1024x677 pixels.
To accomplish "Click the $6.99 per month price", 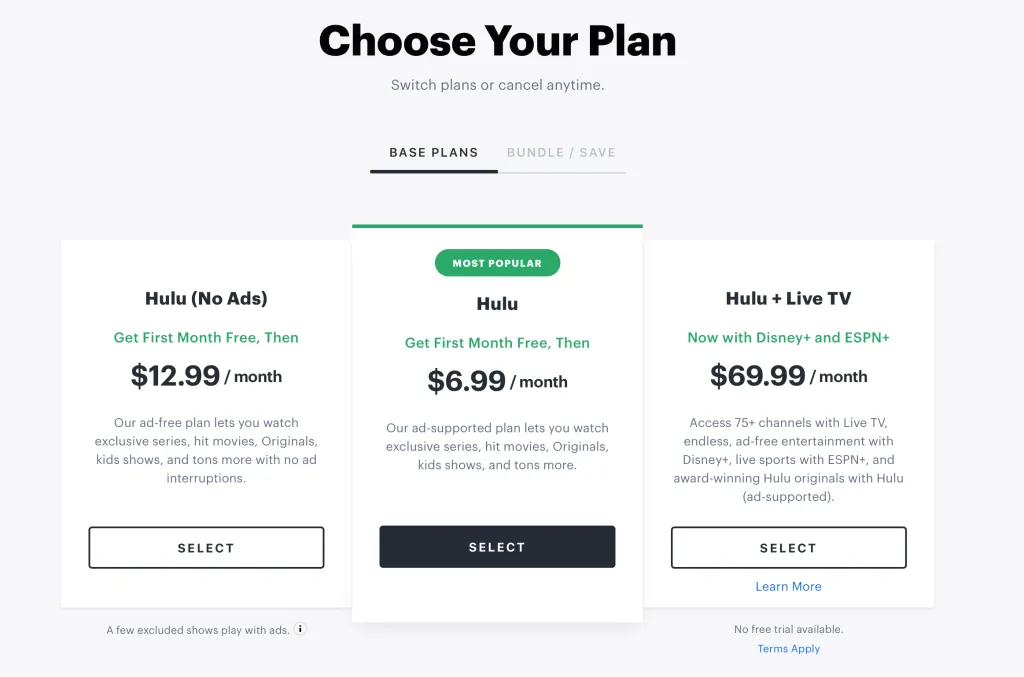I will (497, 381).
